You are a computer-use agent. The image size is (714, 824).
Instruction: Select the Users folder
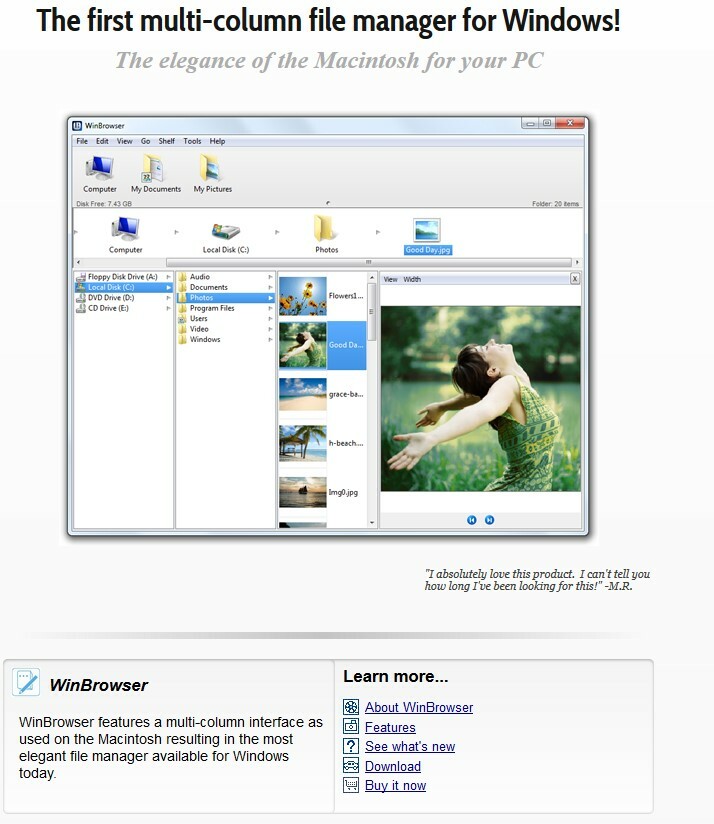coord(225,318)
